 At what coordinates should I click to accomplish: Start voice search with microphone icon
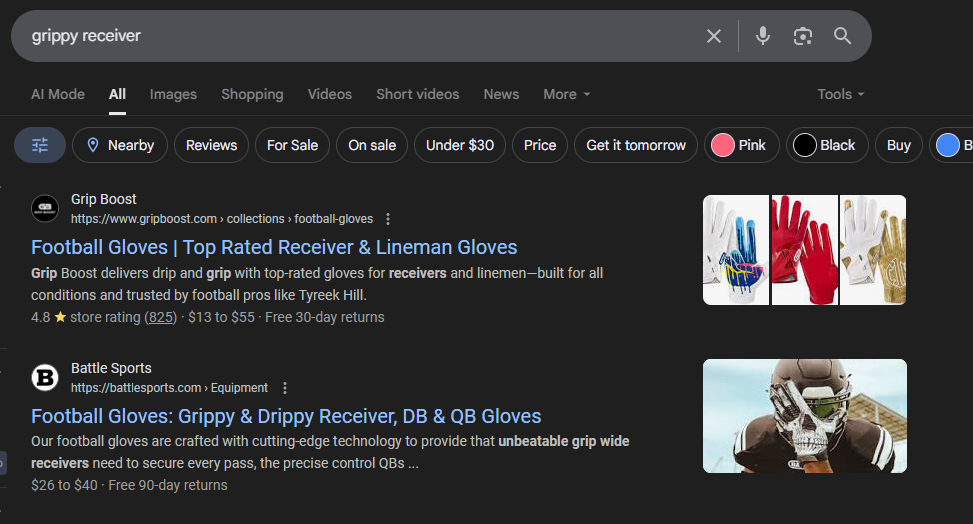pyautogui.click(x=763, y=36)
